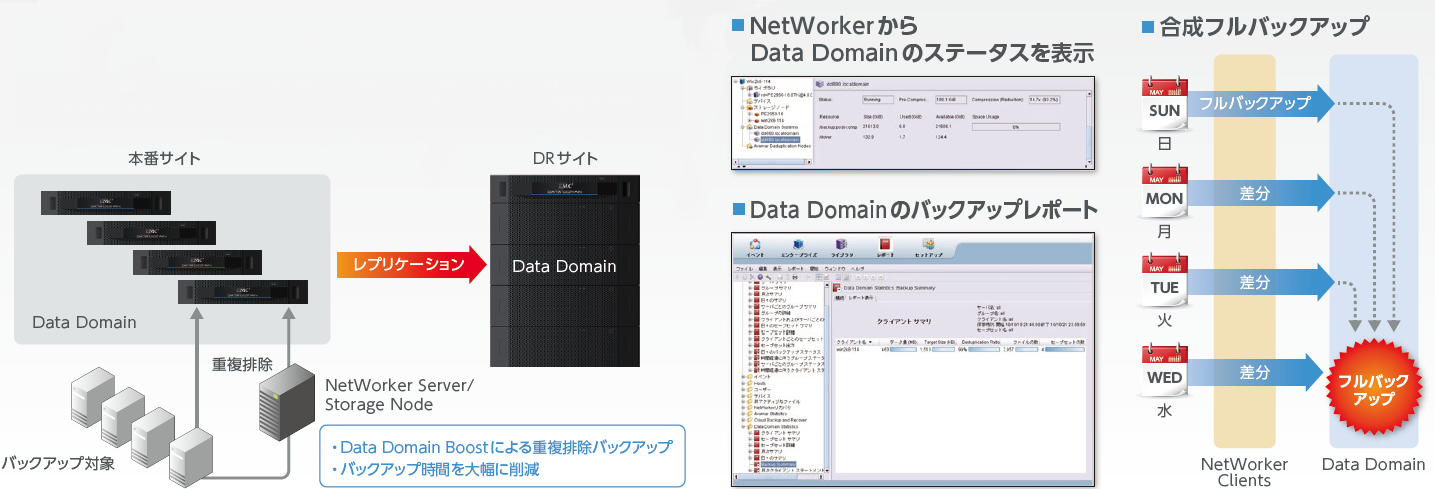The image size is (1435, 489).
Task: Click the red フルバックアップ starburst badge
Action: tap(1373, 389)
